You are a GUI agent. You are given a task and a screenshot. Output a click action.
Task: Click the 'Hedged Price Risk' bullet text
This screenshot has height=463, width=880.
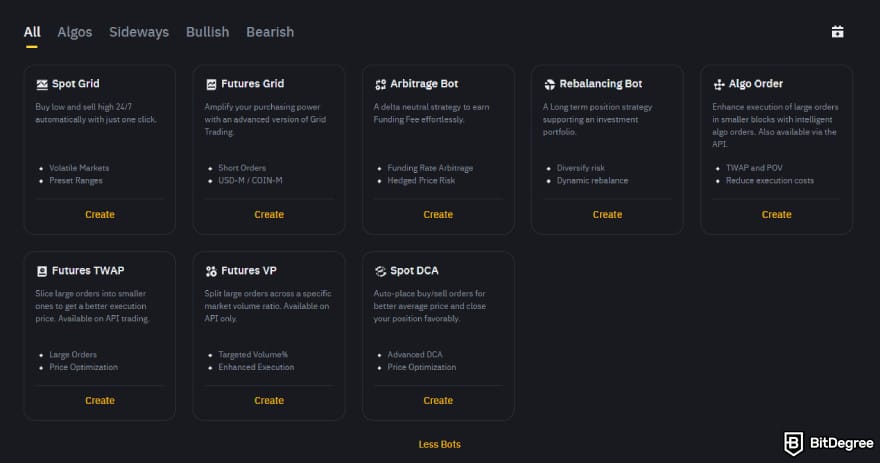point(421,181)
